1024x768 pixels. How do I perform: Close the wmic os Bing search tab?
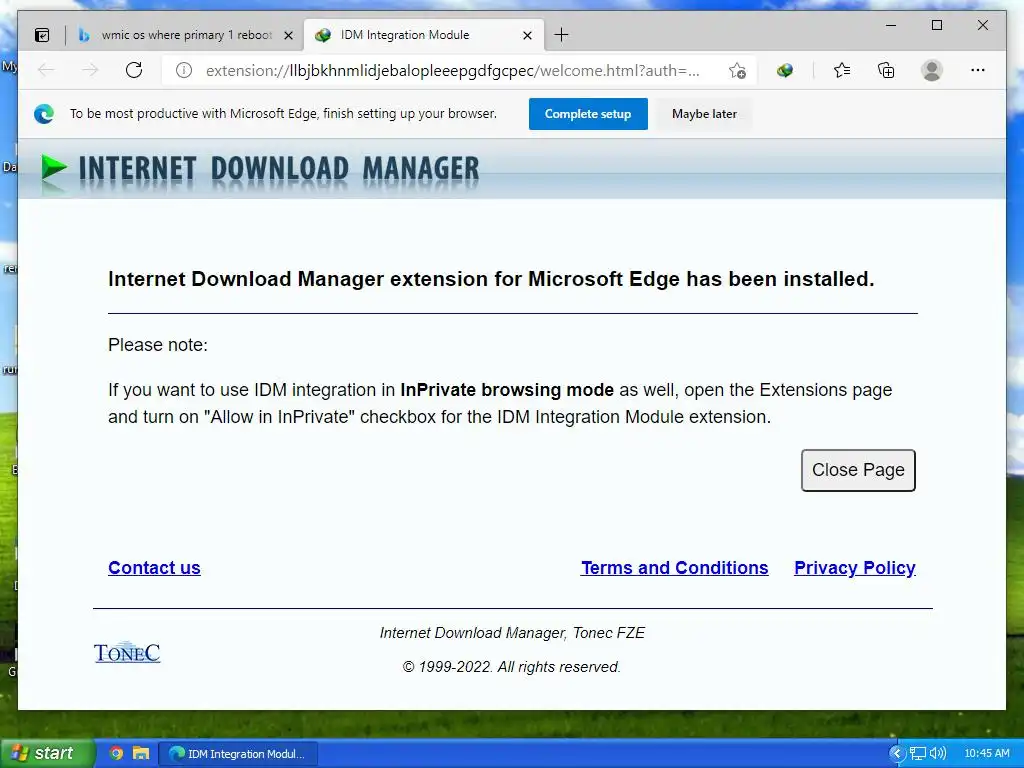pos(288,35)
